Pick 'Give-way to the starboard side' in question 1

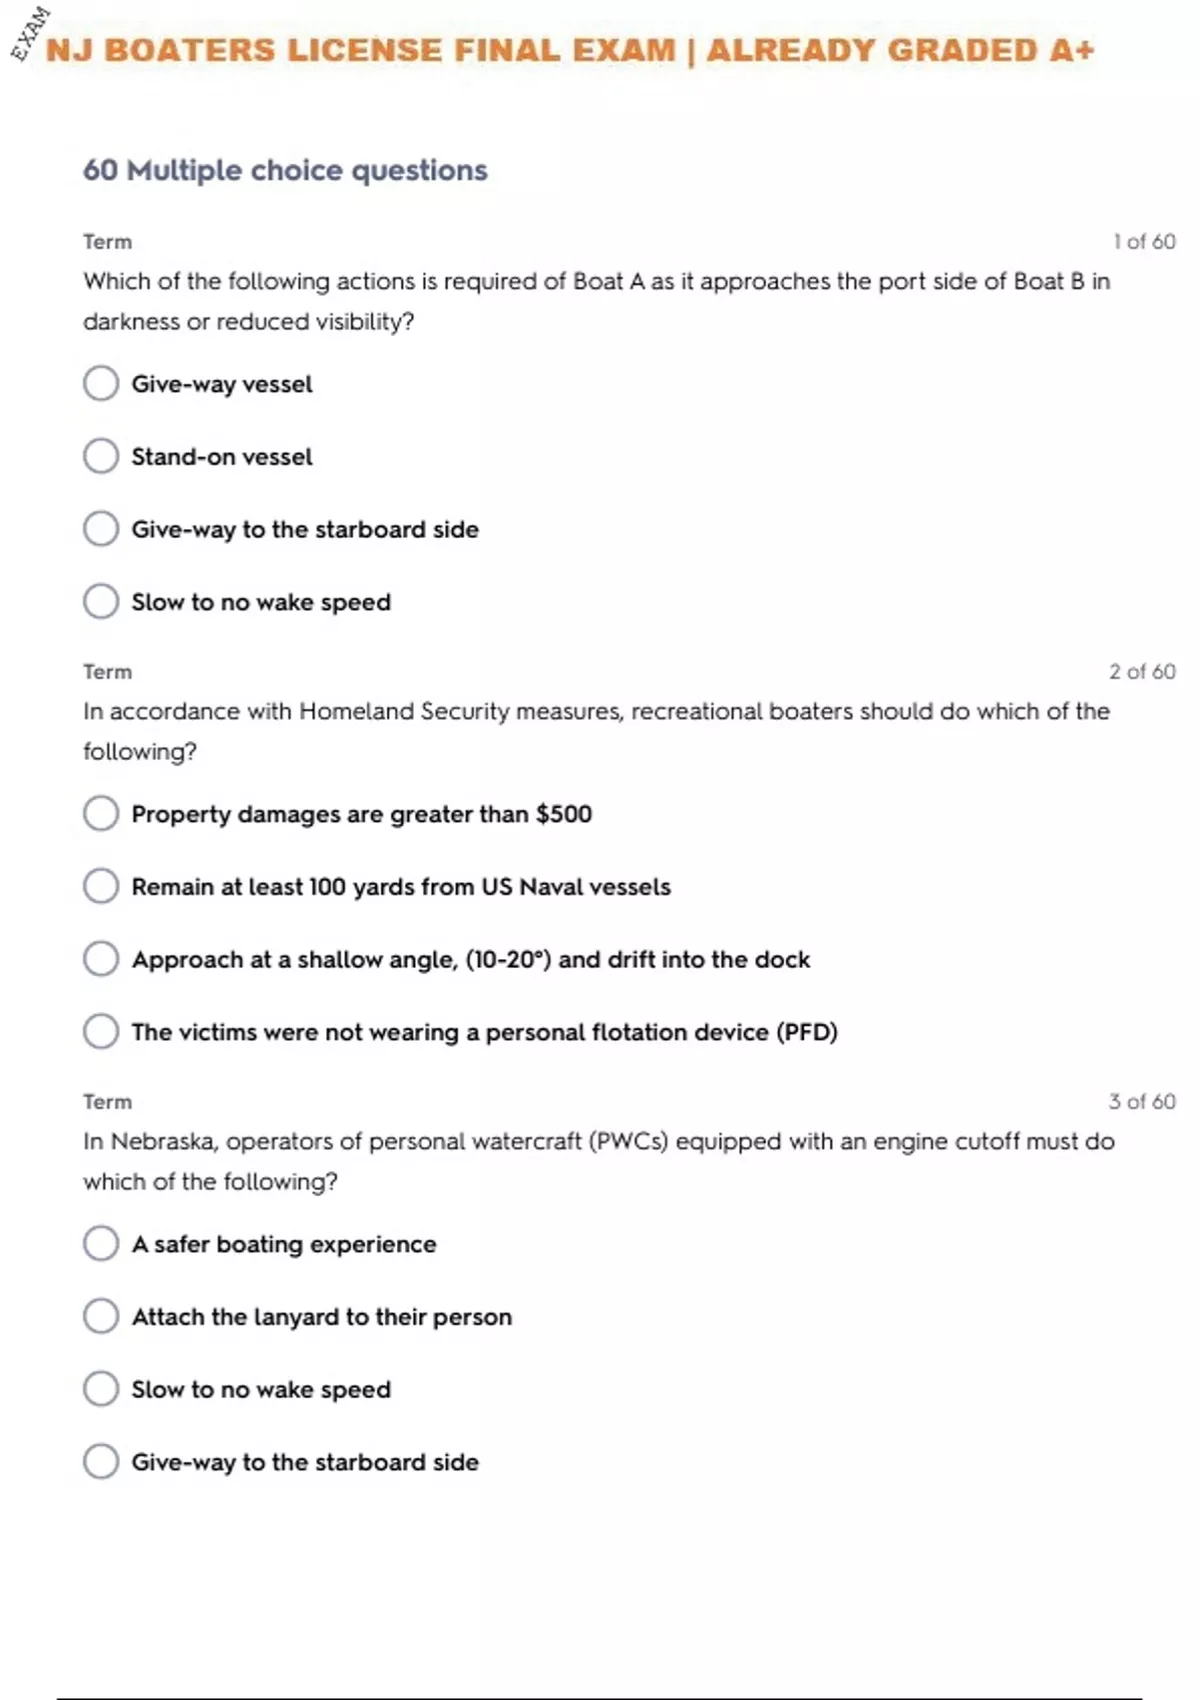click(x=101, y=529)
